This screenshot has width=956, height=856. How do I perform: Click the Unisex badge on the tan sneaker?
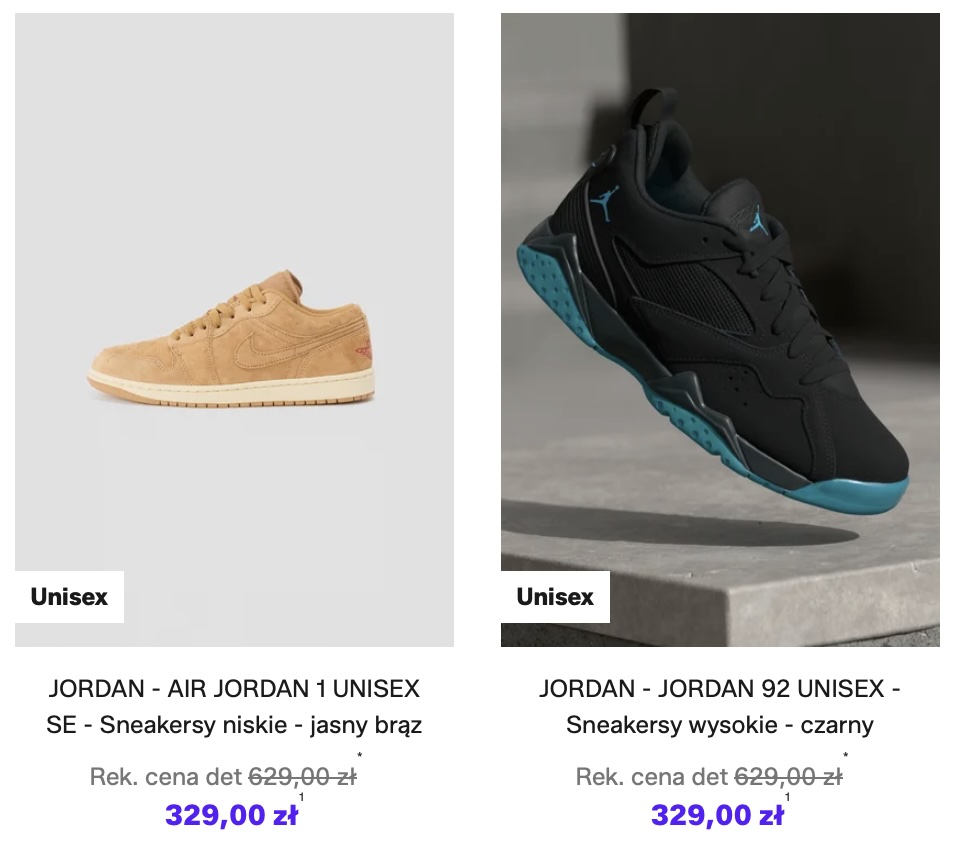[x=70, y=597]
